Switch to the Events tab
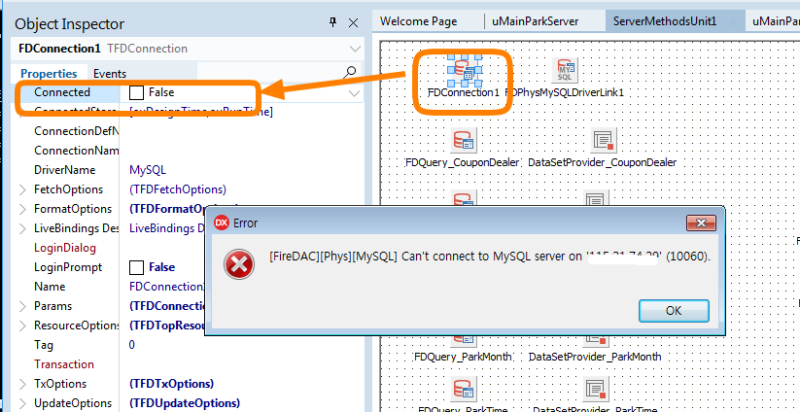Viewport: 800px width, 412px height. point(109,73)
